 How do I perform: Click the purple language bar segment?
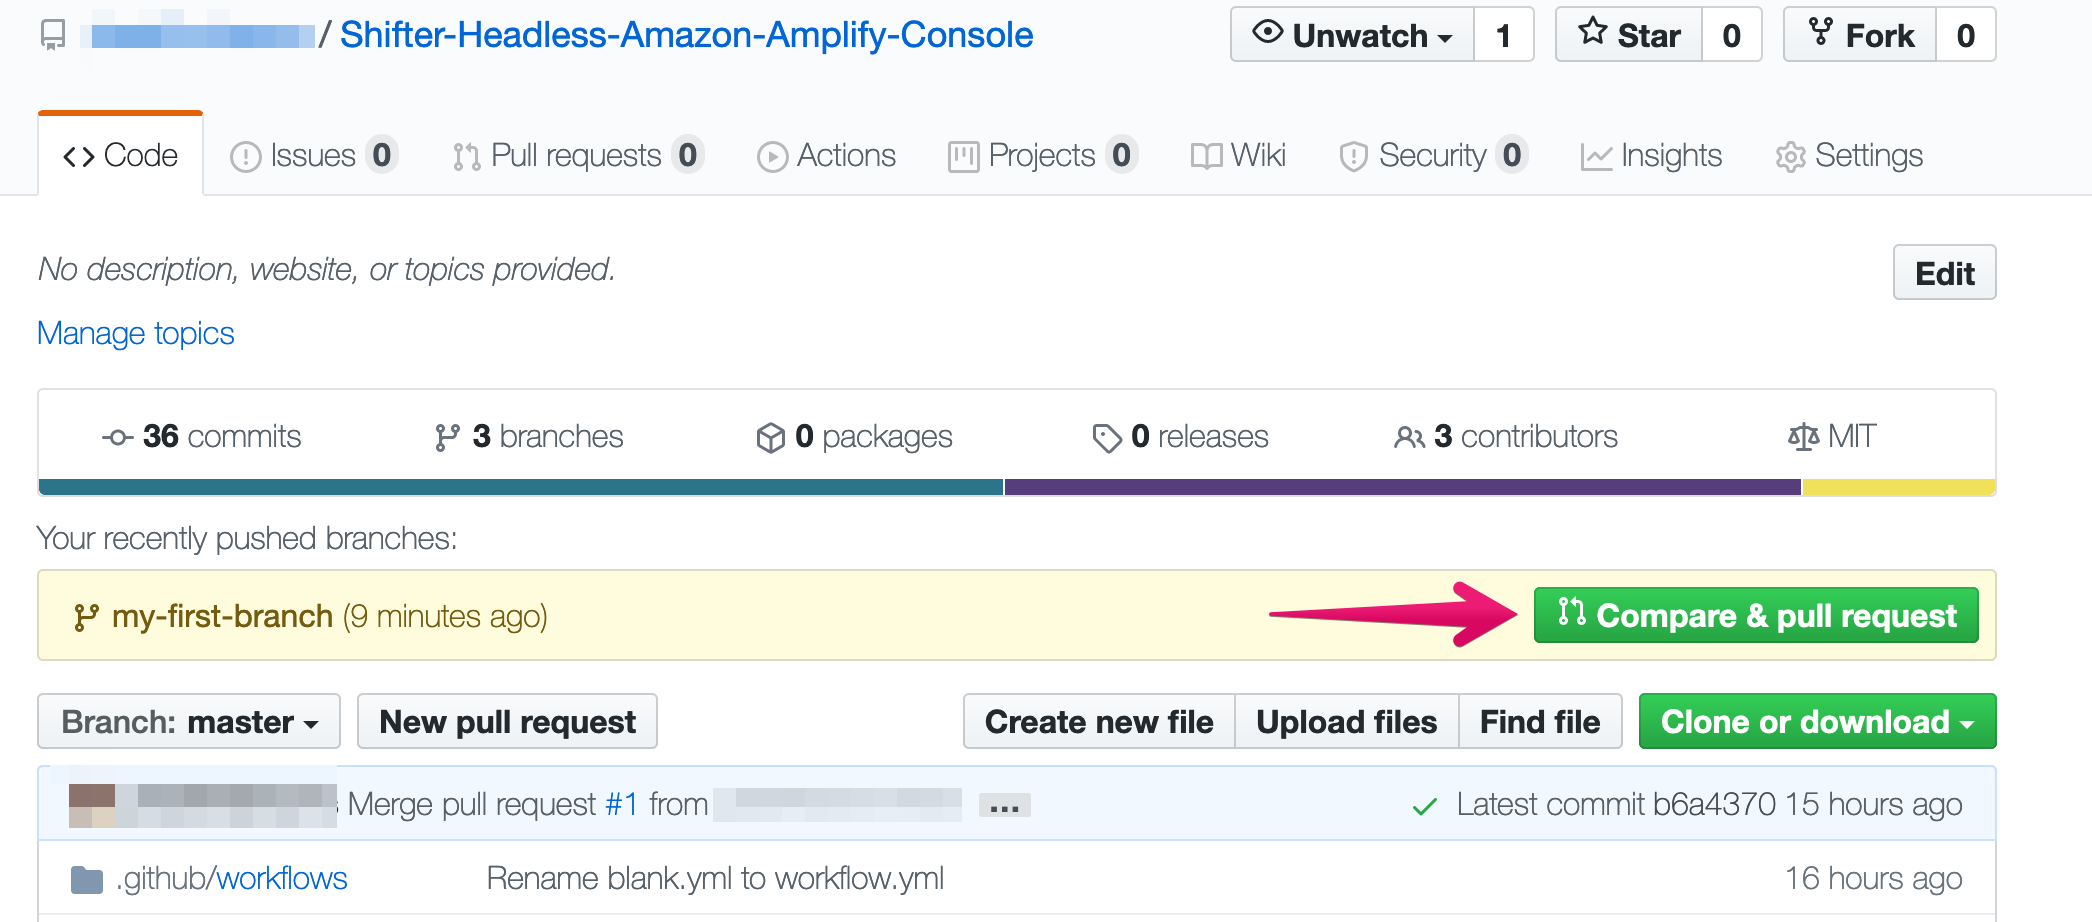pyautogui.click(x=1403, y=487)
